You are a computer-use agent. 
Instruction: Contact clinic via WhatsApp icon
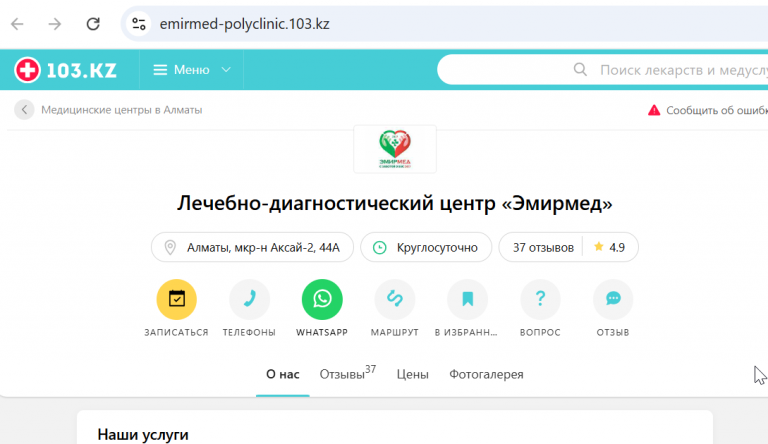(x=322, y=299)
